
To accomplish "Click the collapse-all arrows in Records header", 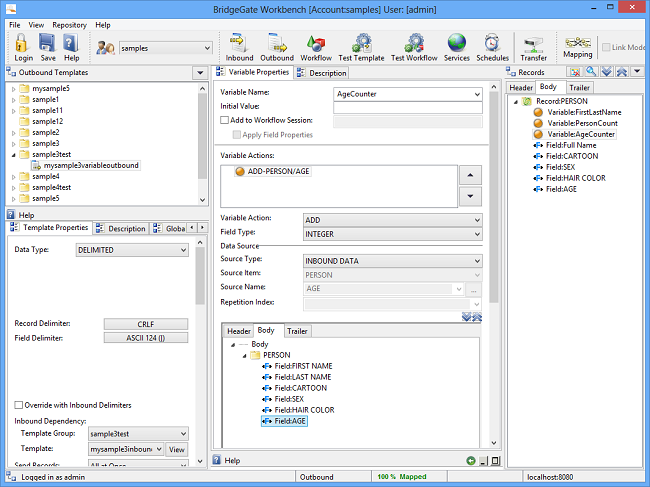I will [621, 72].
